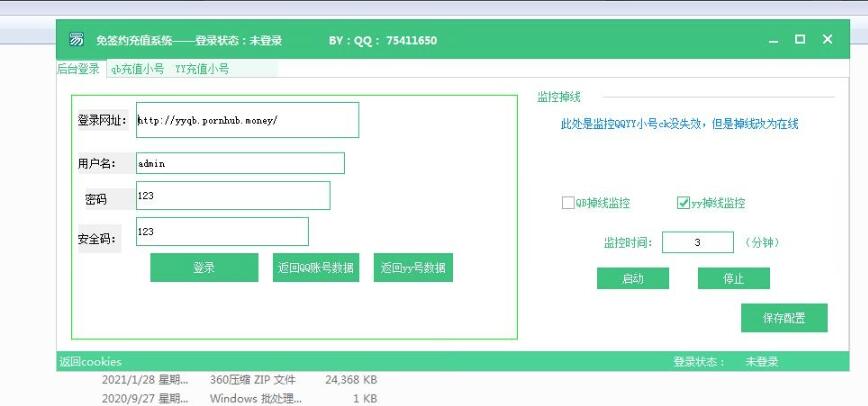This screenshot has height=406, width=868.
Task: Click the app logo icon in title bar
Action: coord(76,40)
